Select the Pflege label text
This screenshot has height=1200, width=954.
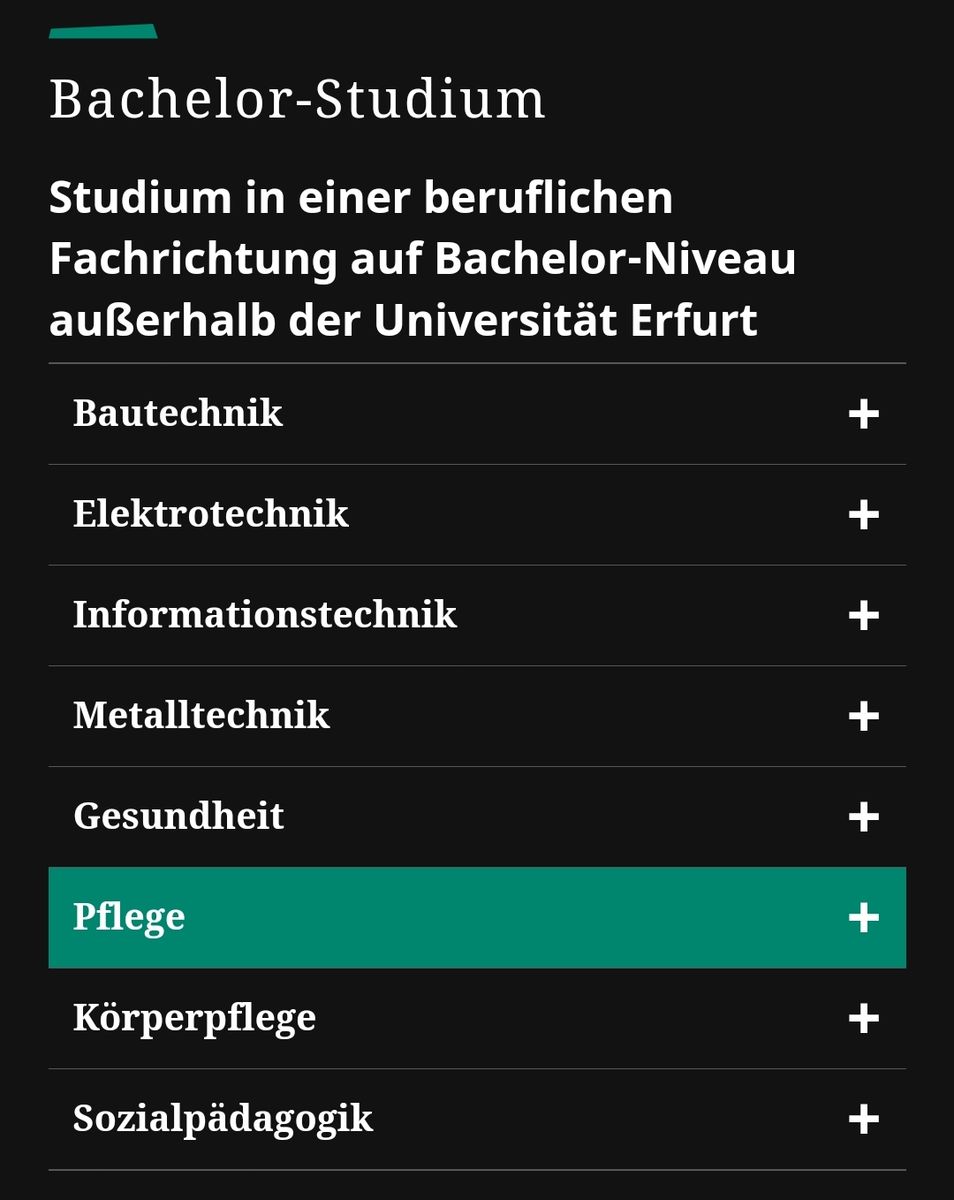pos(129,918)
